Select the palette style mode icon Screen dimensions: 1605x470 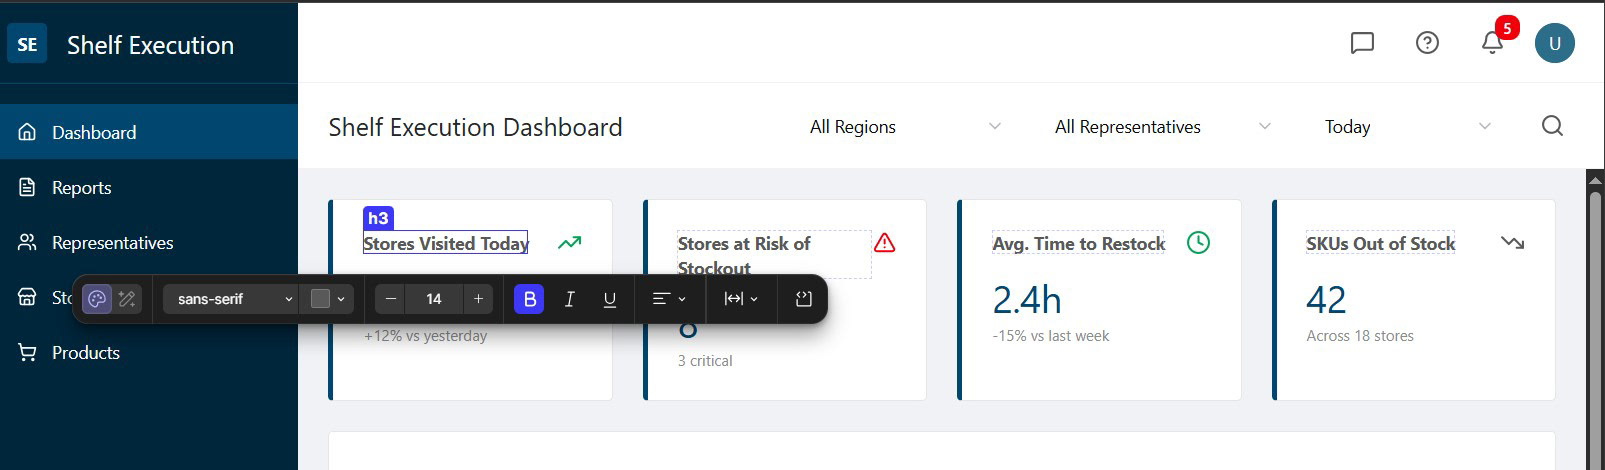97,299
